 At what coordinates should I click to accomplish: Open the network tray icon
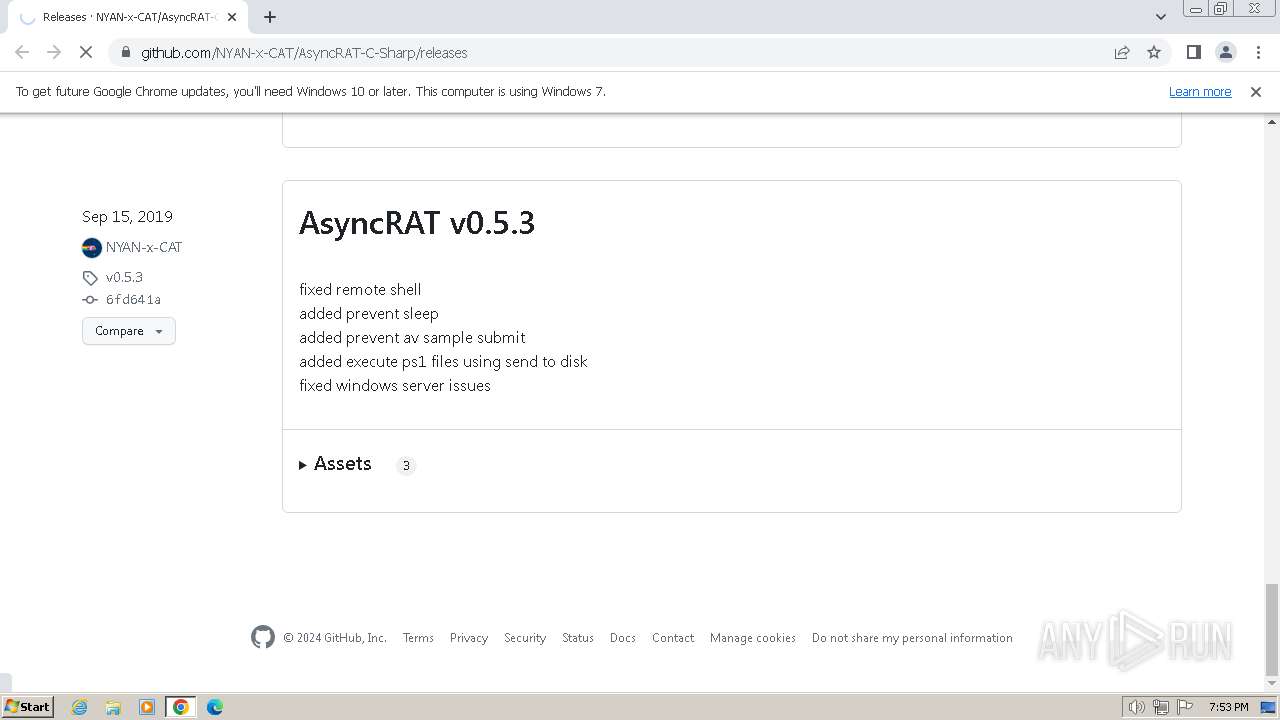[1161, 707]
